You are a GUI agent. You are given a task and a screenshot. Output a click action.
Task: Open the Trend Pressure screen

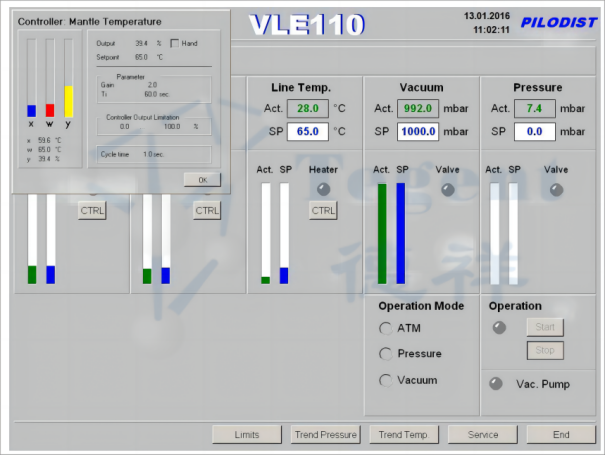click(x=325, y=435)
